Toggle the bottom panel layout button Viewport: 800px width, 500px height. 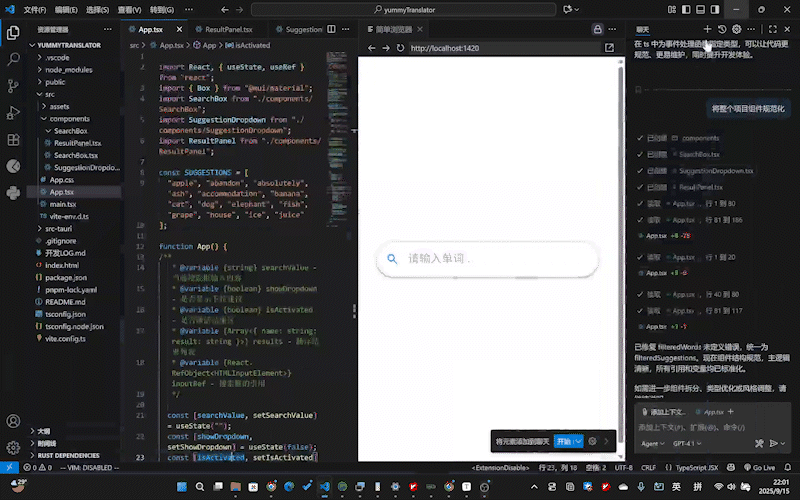698,9
